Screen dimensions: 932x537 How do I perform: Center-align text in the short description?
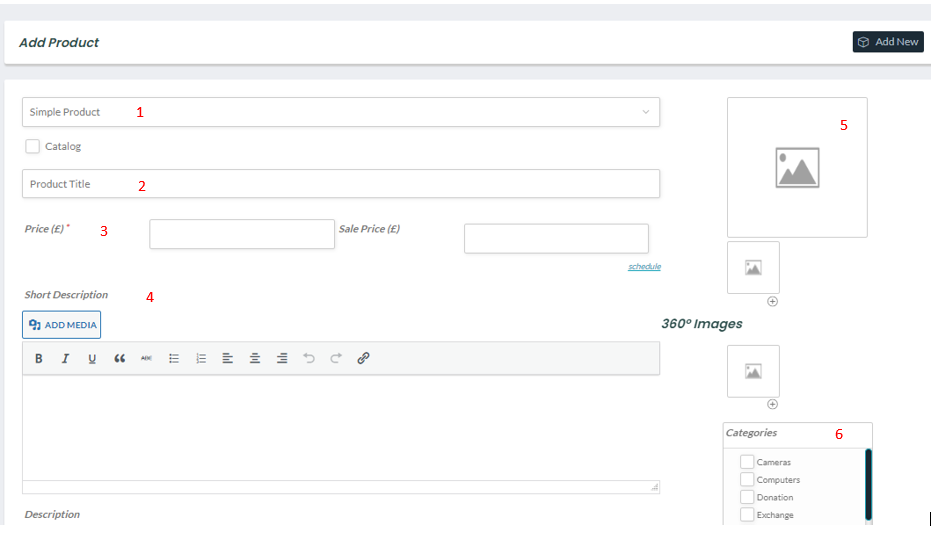pos(255,358)
